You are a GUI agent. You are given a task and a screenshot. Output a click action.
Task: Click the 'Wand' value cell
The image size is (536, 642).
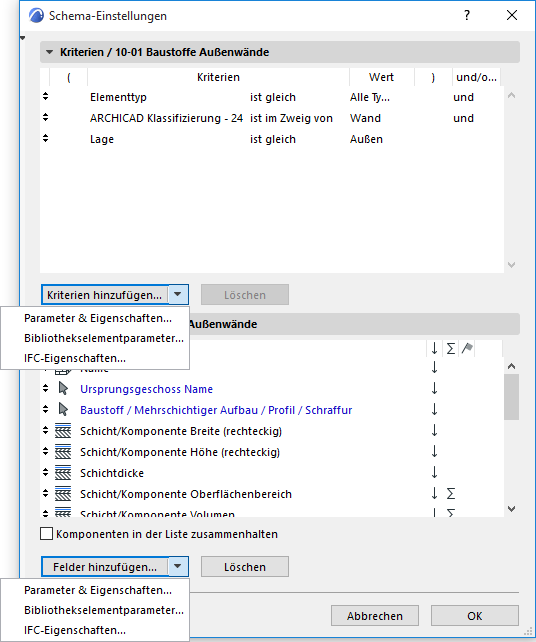click(365, 118)
